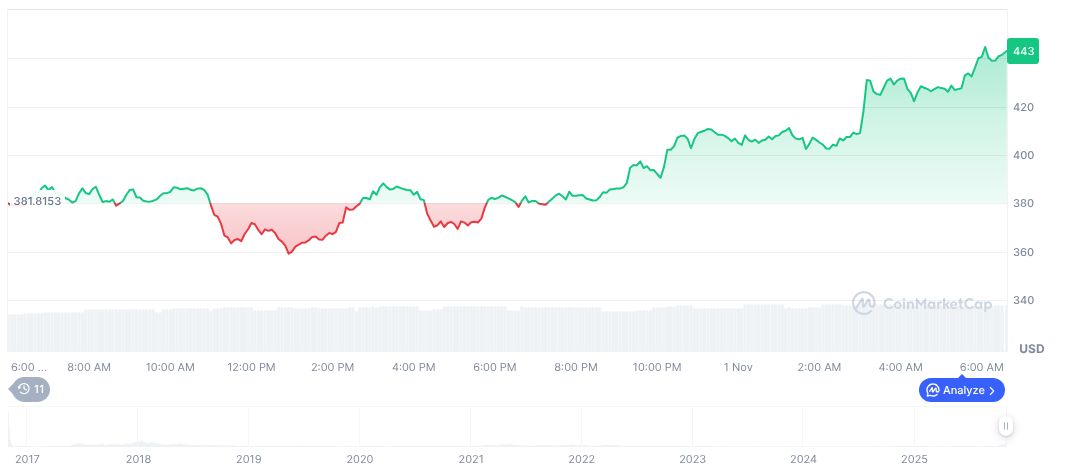The width and height of the screenshot is (1072, 470).
Task: Click the range slider handle on the timeline
Action: [1005, 426]
